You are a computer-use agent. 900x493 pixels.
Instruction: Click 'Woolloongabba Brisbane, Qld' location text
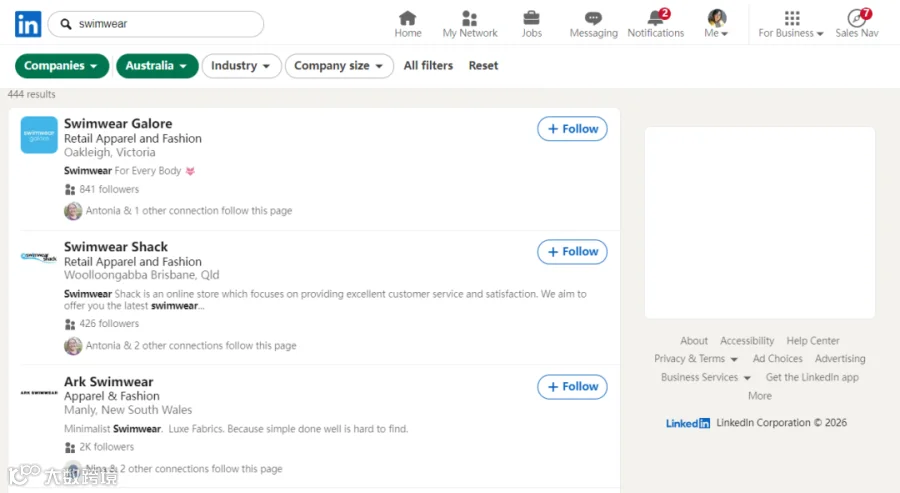[x=142, y=275]
